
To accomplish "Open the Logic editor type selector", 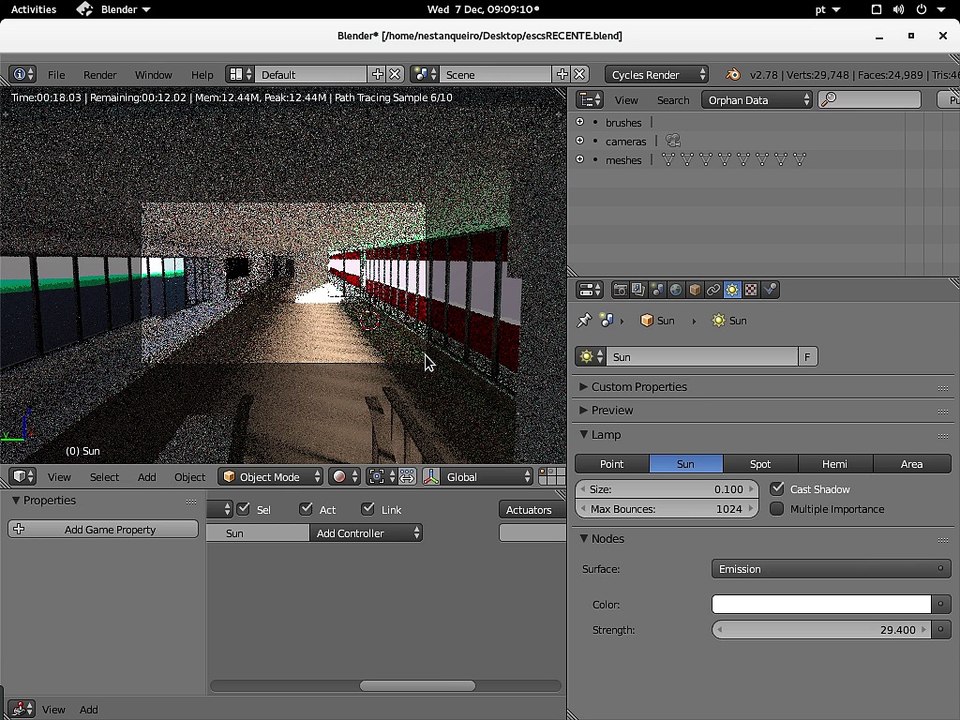I will click(21, 709).
